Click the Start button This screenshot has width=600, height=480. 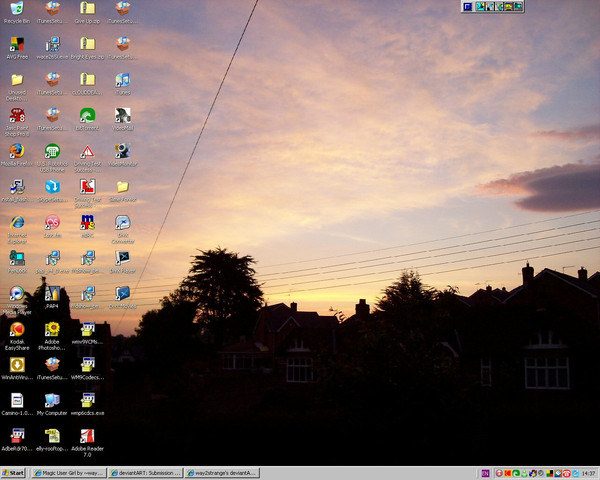coord(14,473)
